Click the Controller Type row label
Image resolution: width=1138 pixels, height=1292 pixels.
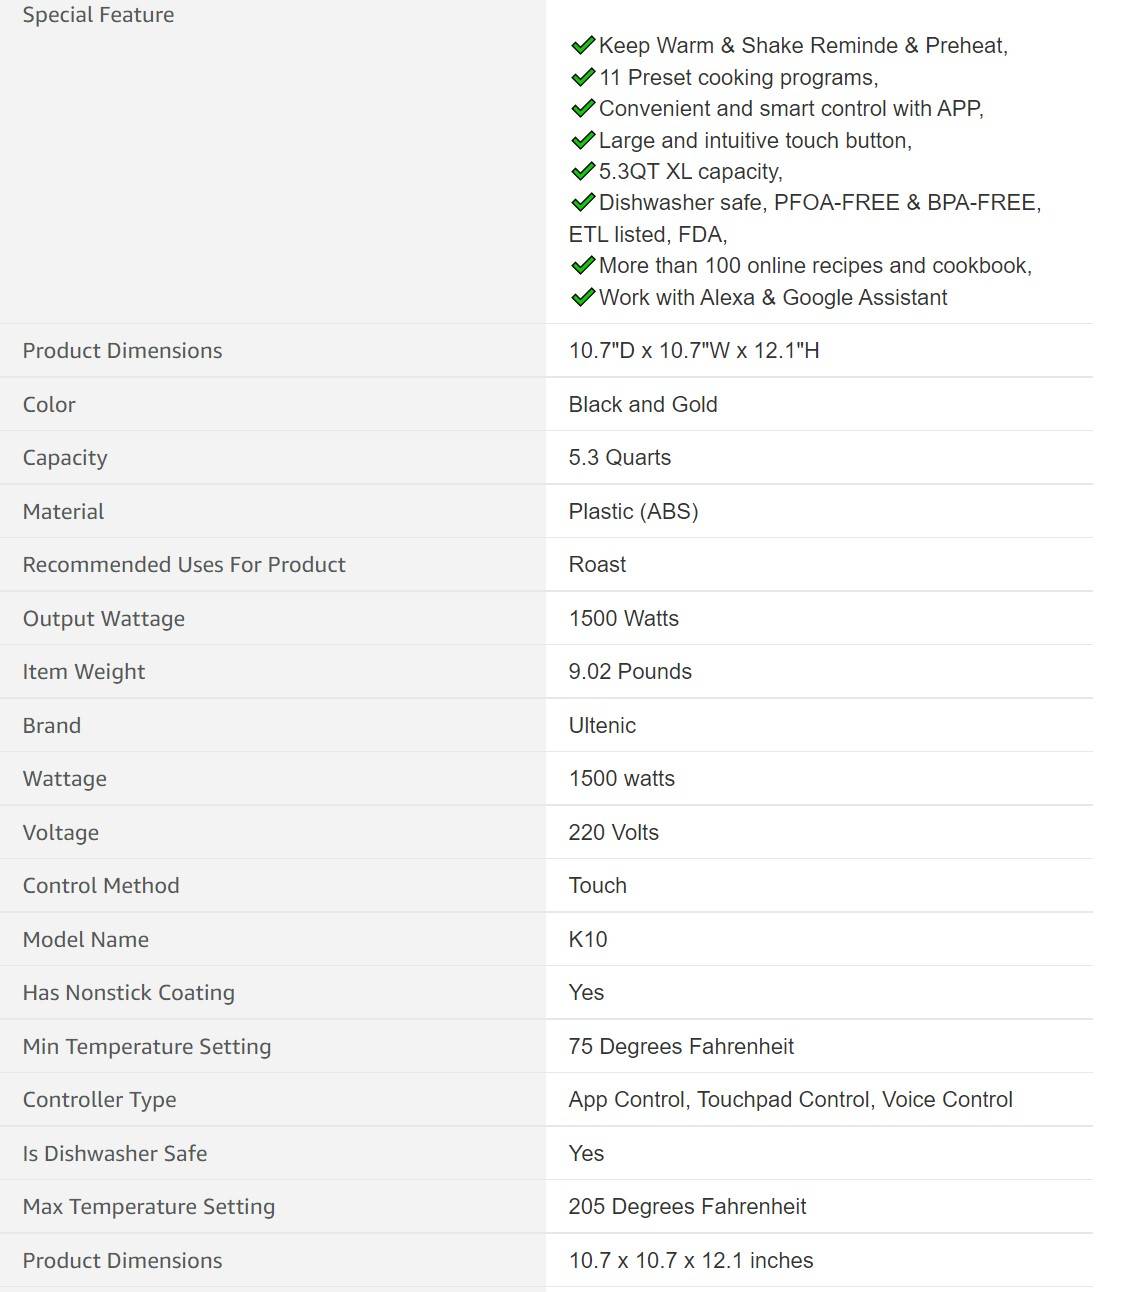[x=99, y=1100]
